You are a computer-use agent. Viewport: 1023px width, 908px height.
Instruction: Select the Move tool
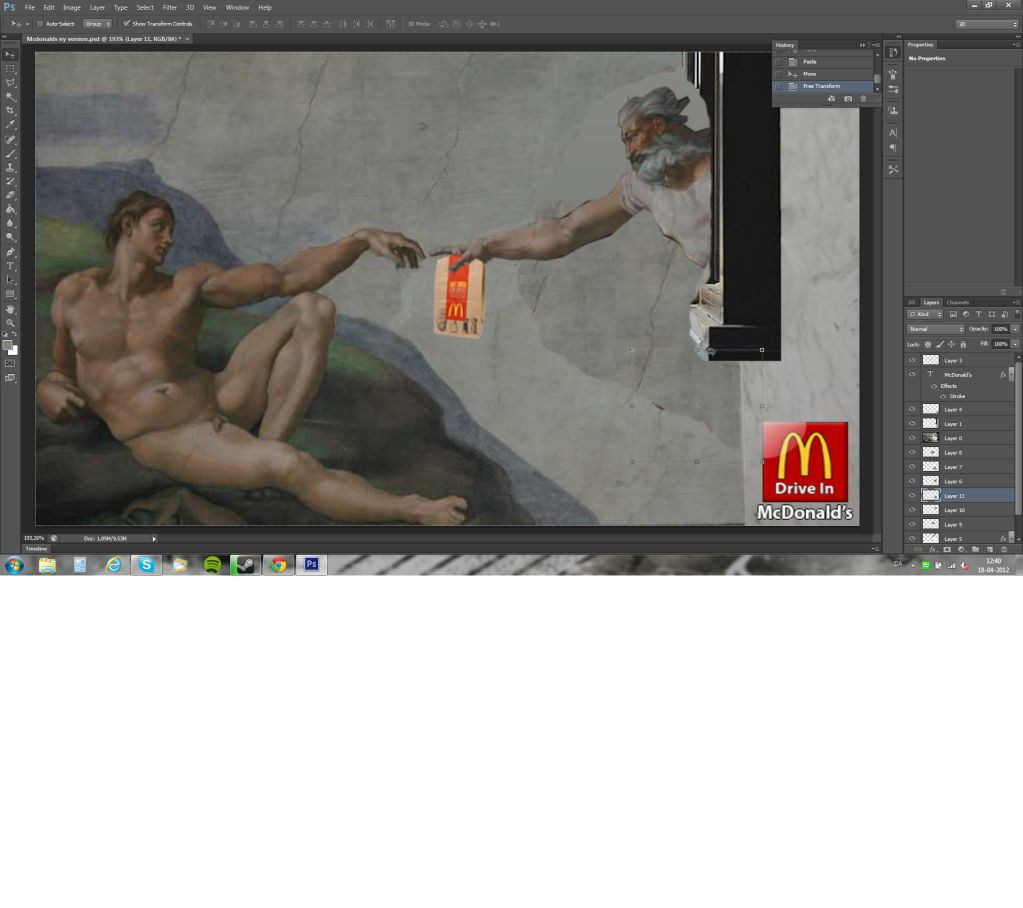pos(10,54)
